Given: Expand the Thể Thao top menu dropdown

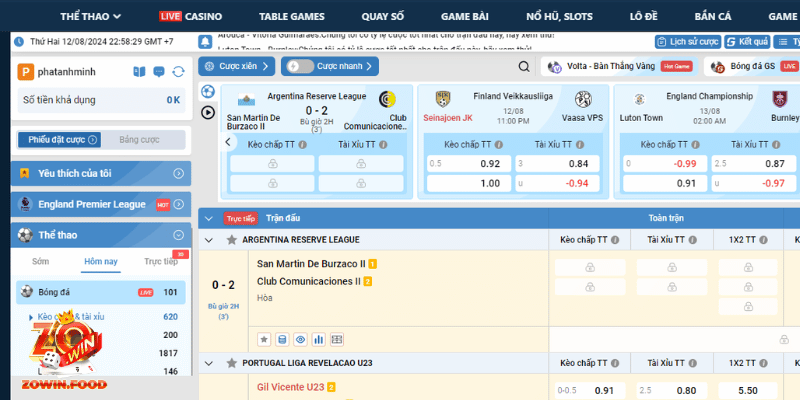Looking at the screenshot, I should click(x=90, y=17).
